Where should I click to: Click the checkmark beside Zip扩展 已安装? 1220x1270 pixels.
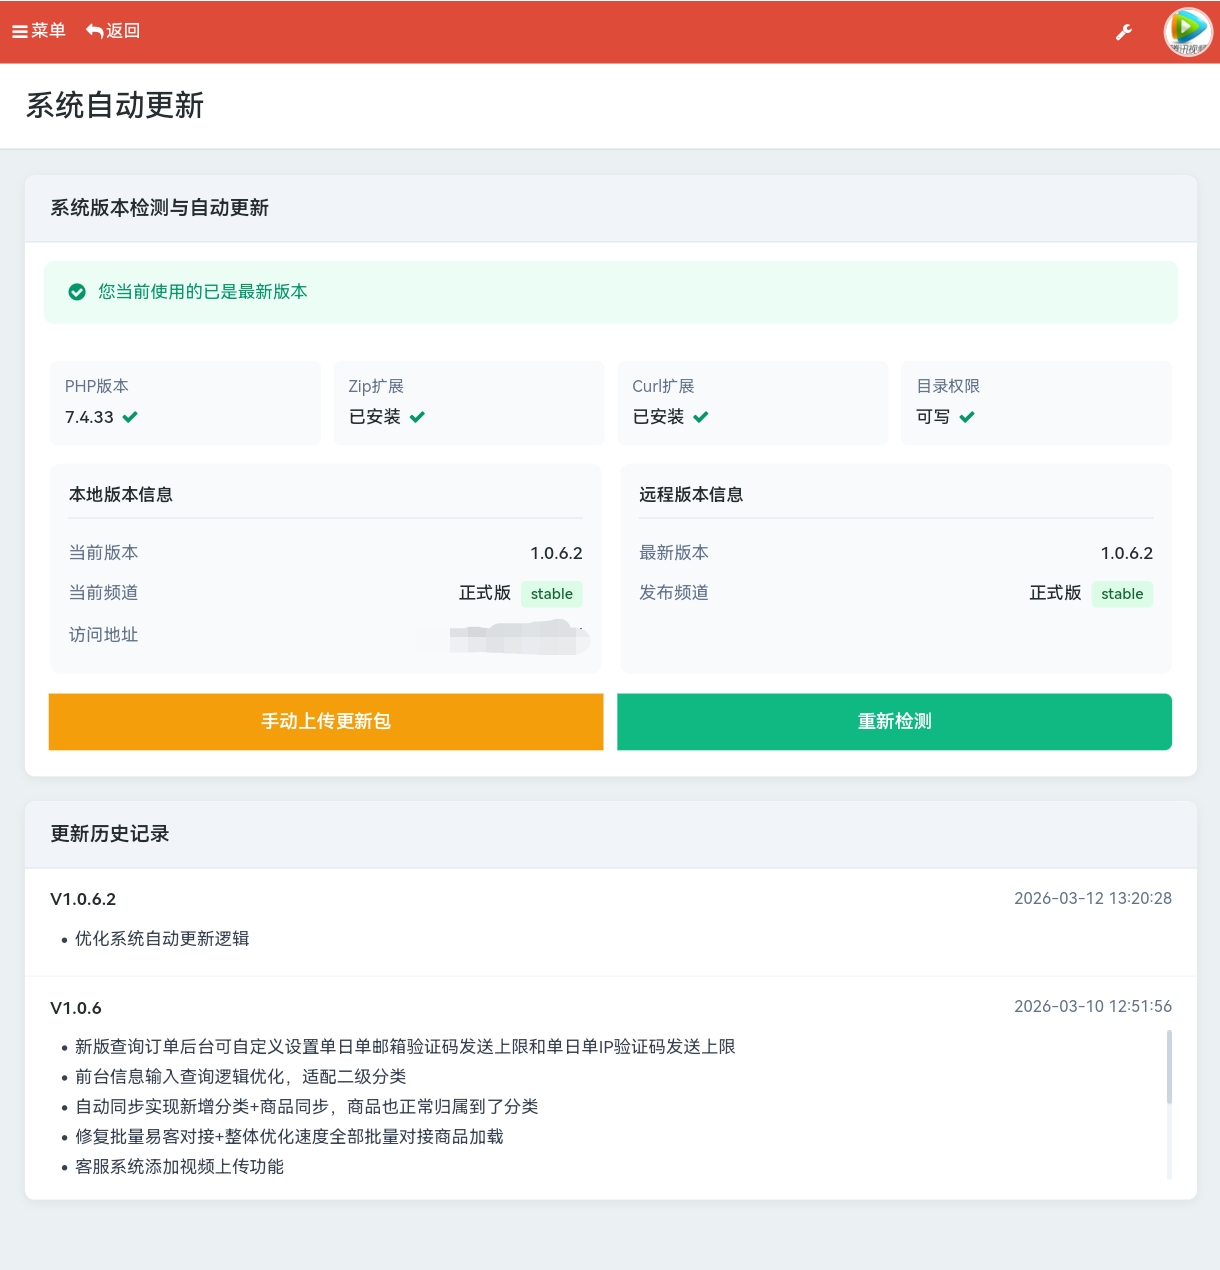point(418,417)
